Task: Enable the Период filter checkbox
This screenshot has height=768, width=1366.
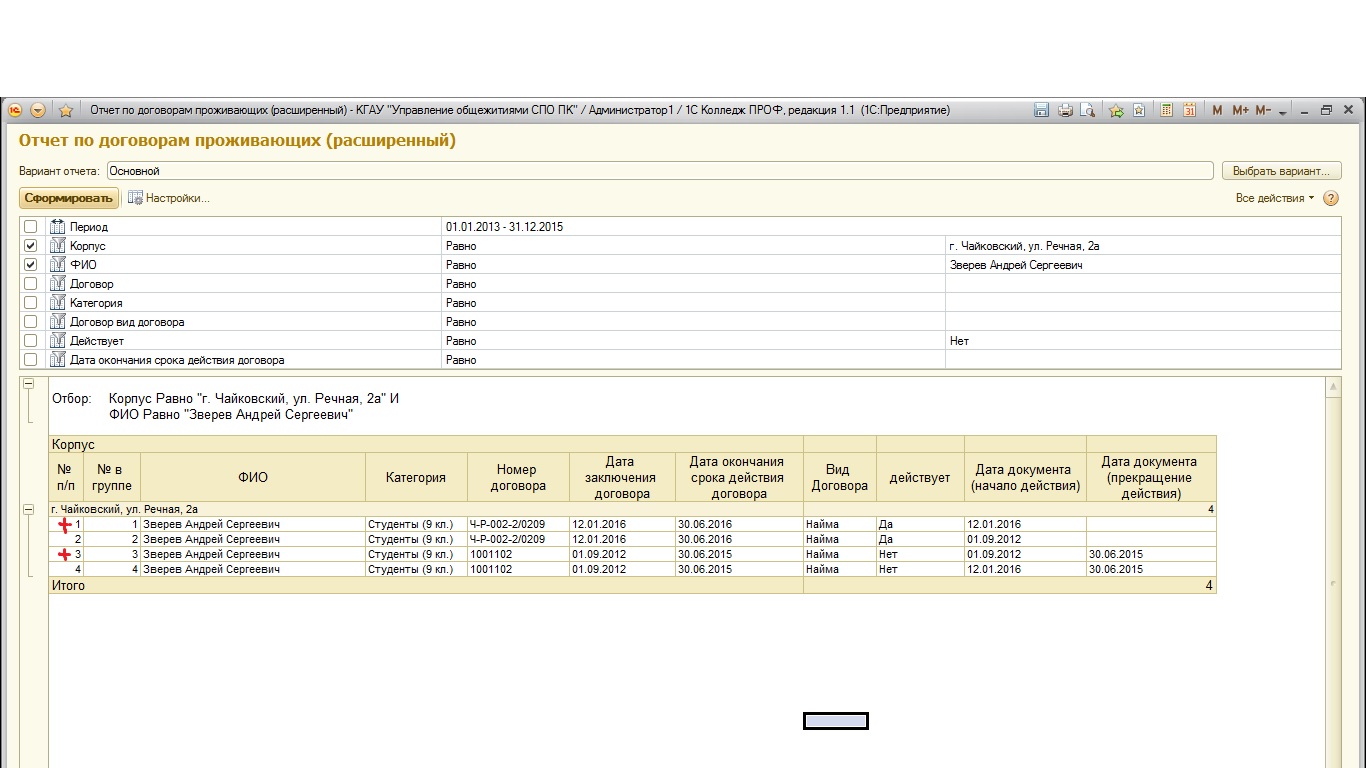Action: (x=30, y=227)
